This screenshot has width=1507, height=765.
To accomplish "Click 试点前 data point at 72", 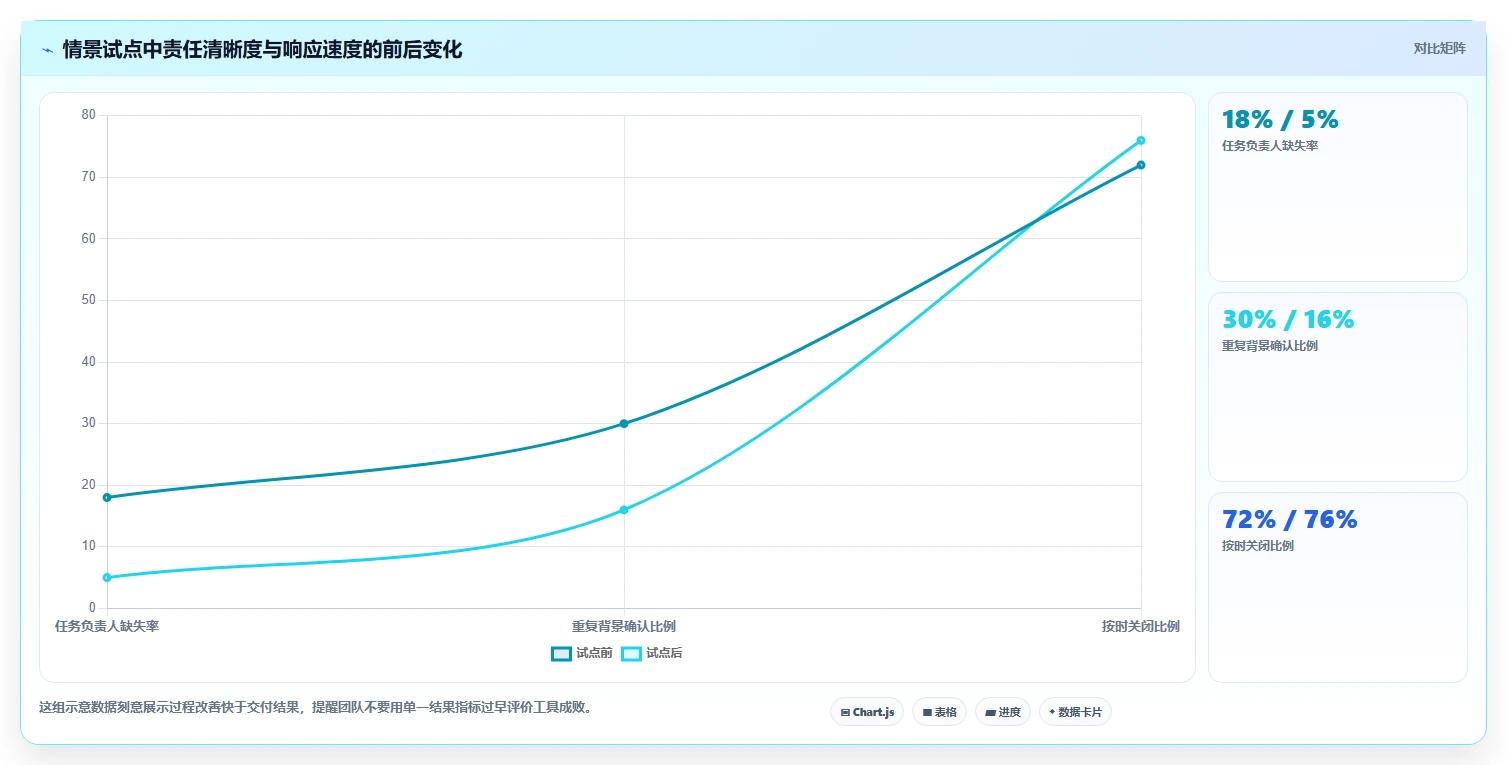I will coord(1140,165).
